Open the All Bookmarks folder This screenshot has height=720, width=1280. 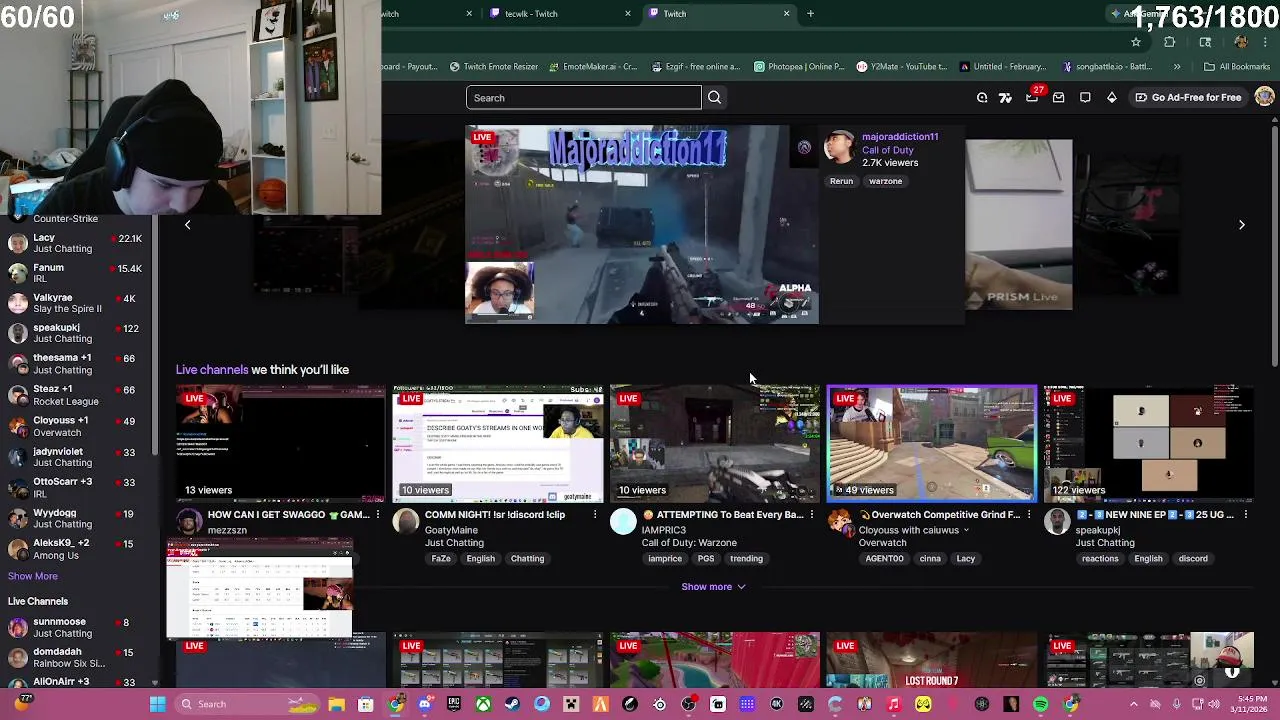[x=1237, y=67]
